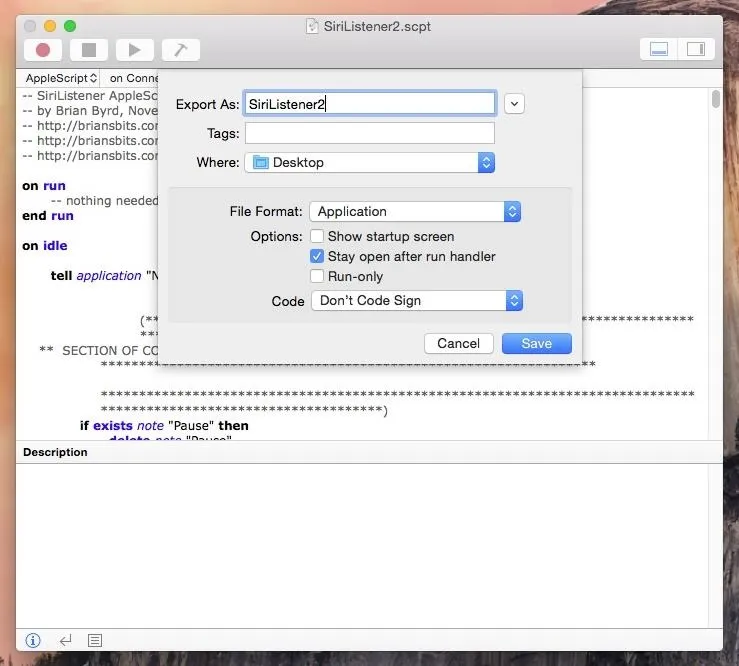Show result with the return arrow icon
The width and height of the screenshot is (739, 666).
[66, 640]
